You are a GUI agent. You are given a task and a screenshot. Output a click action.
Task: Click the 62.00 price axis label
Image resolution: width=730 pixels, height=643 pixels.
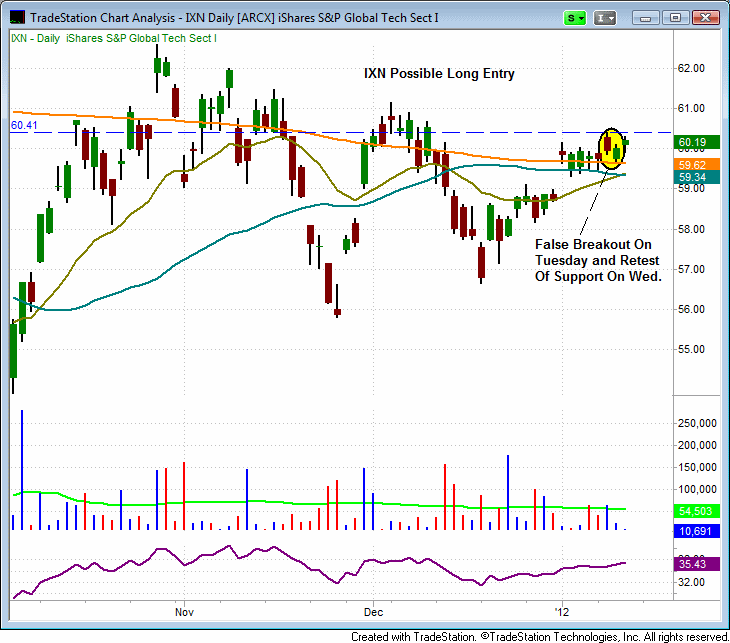[691, 68]
